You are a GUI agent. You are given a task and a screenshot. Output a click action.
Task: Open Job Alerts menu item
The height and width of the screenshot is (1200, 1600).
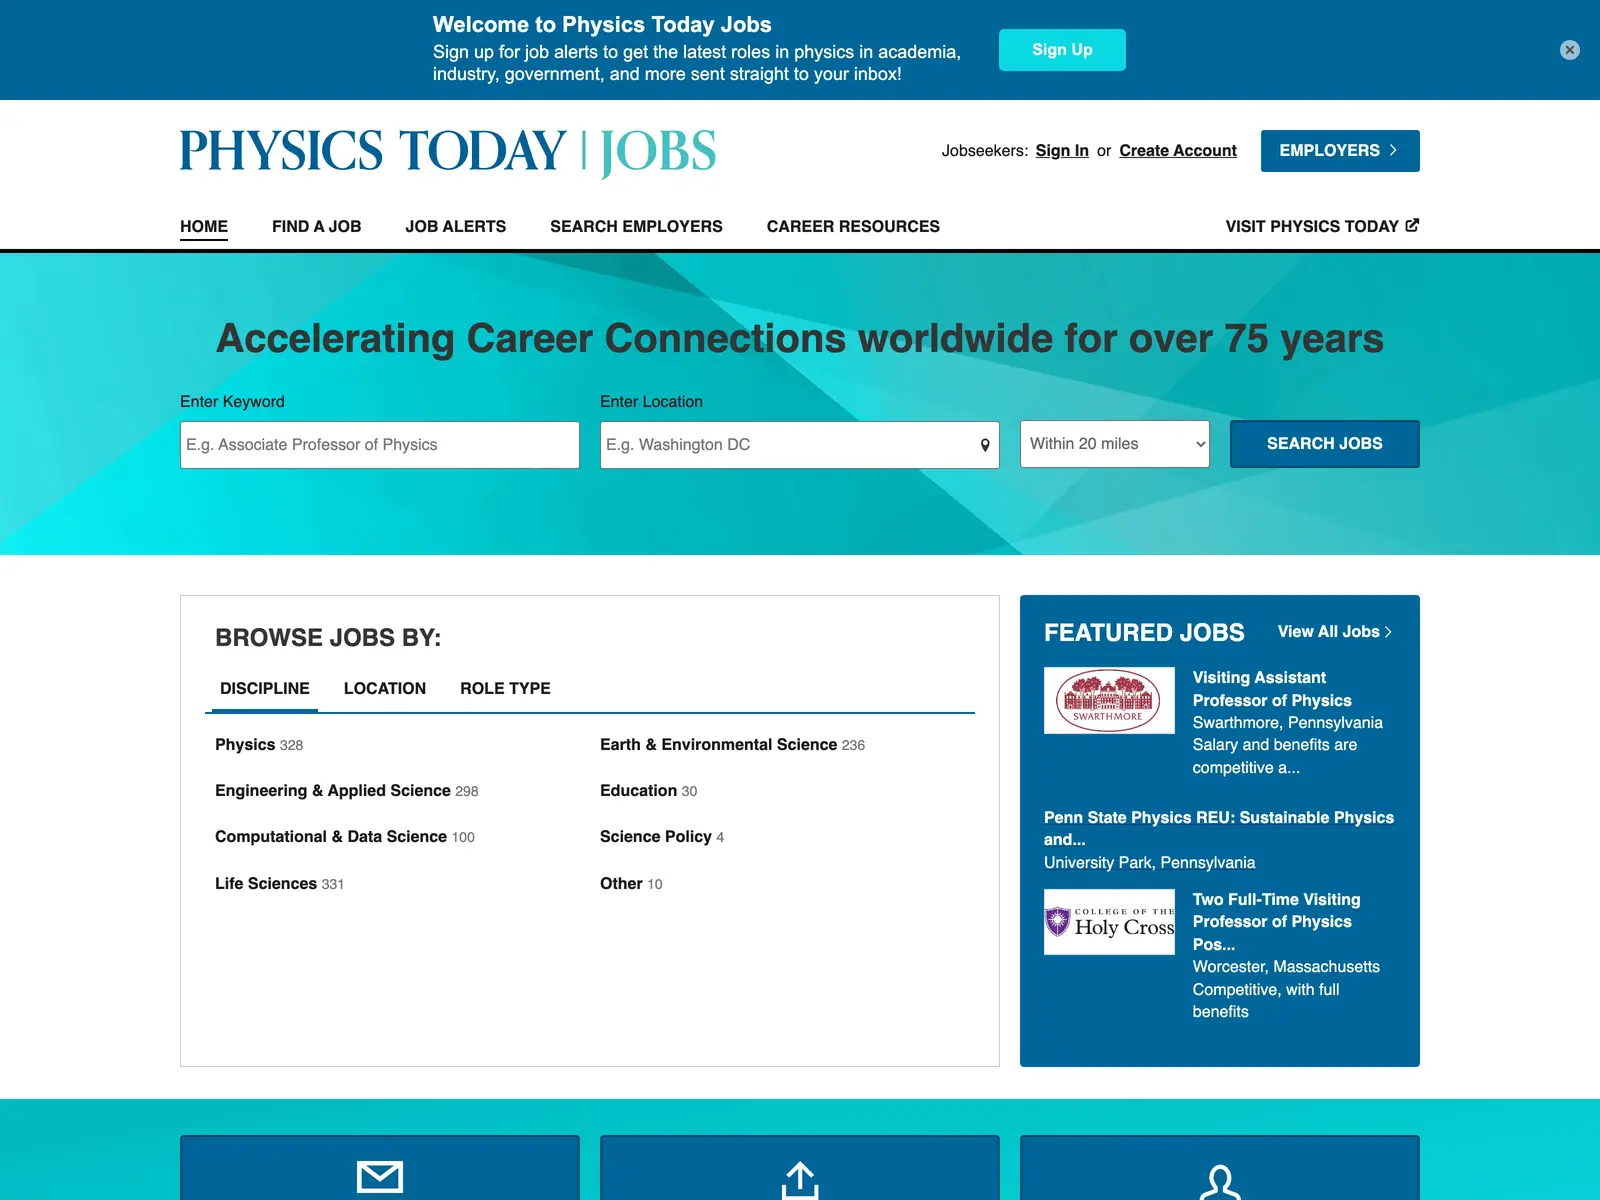(456, 227)
